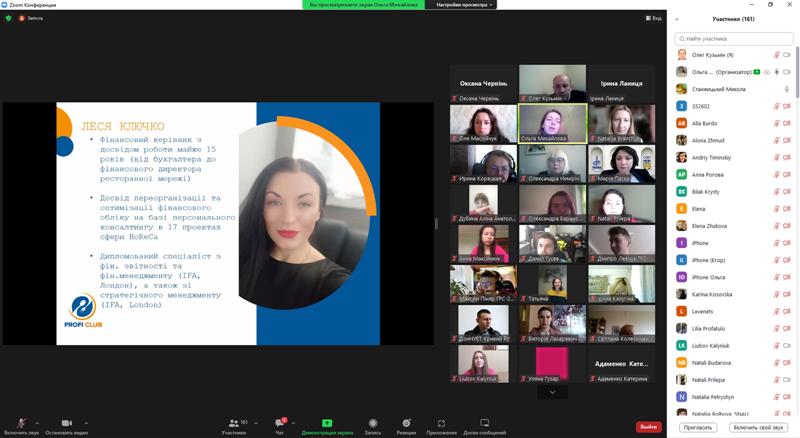This screenshot has width=800, height=438.
Task: Open the Реакции reactions icon
Action: click(x=406, y=423)
